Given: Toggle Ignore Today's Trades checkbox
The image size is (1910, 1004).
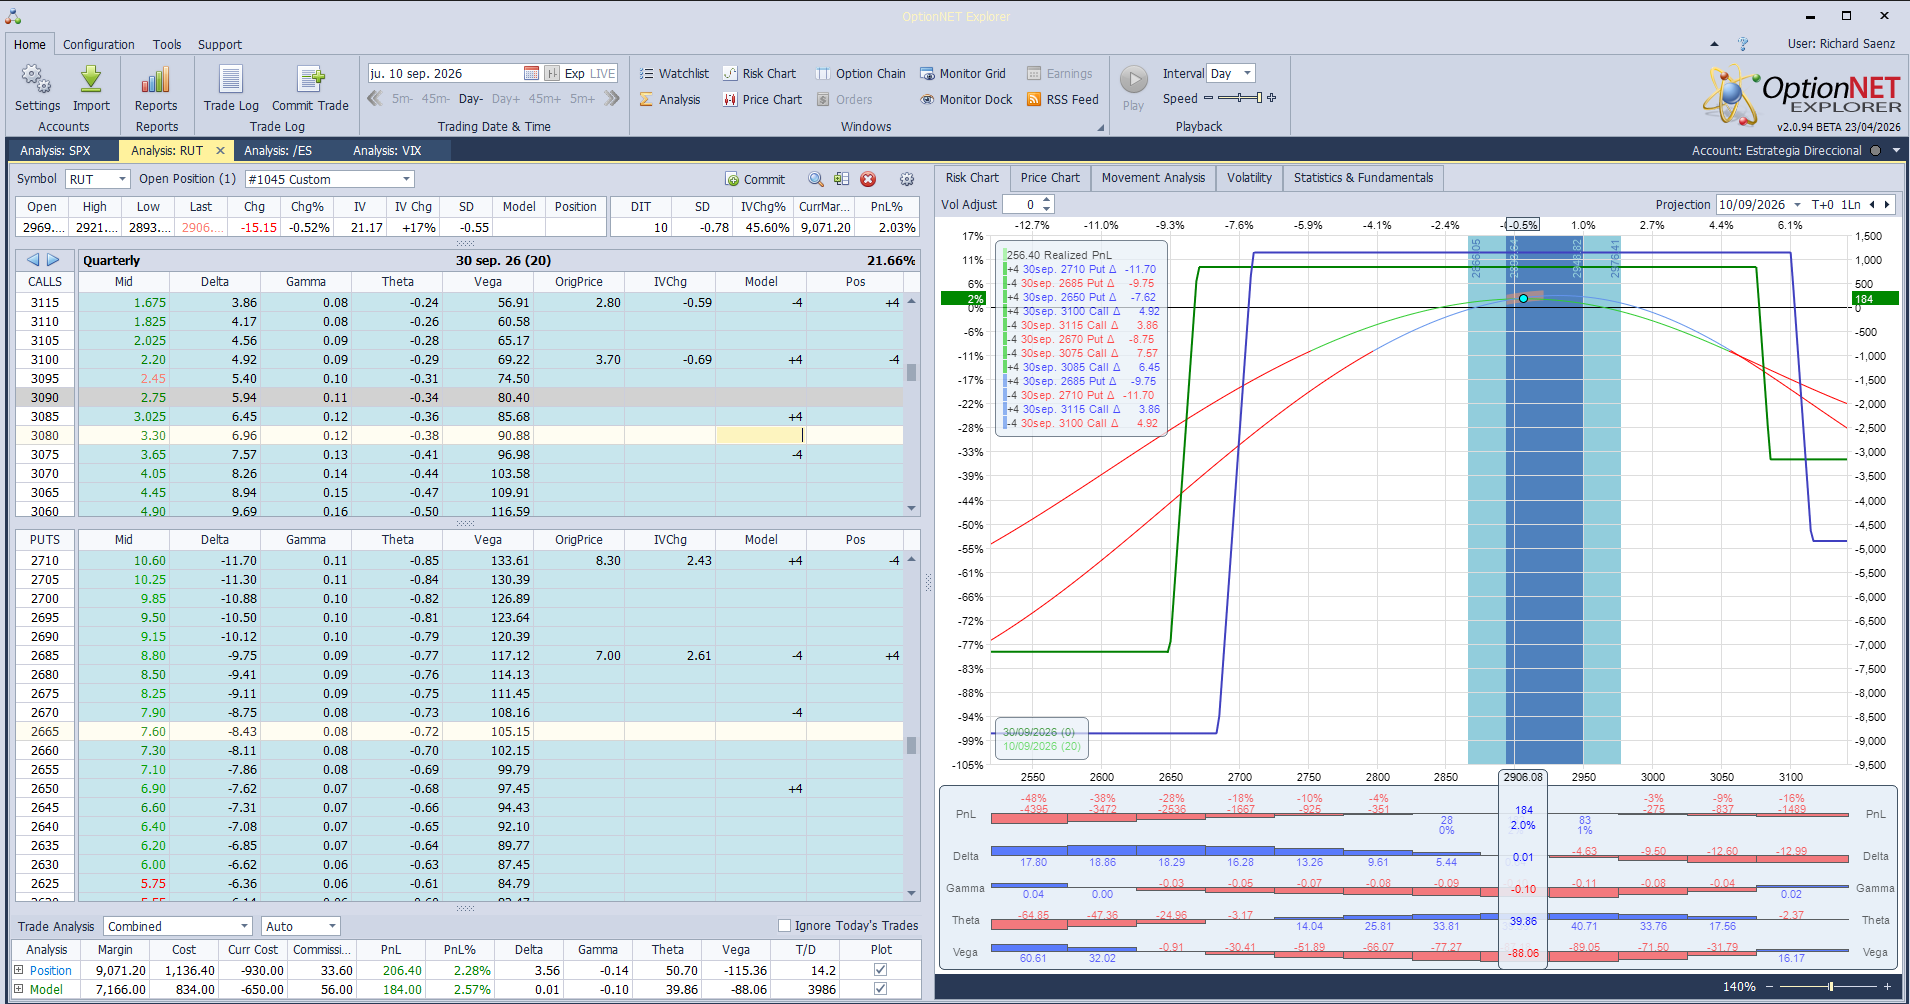Looking at the screenshot, I should 785,926.
